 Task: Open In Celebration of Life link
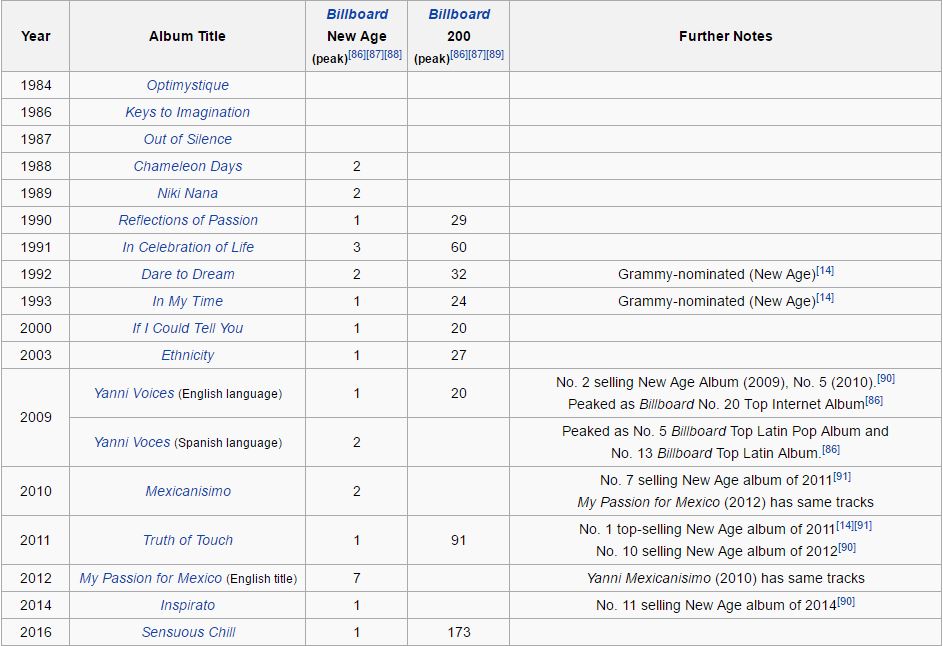(187, 247)
